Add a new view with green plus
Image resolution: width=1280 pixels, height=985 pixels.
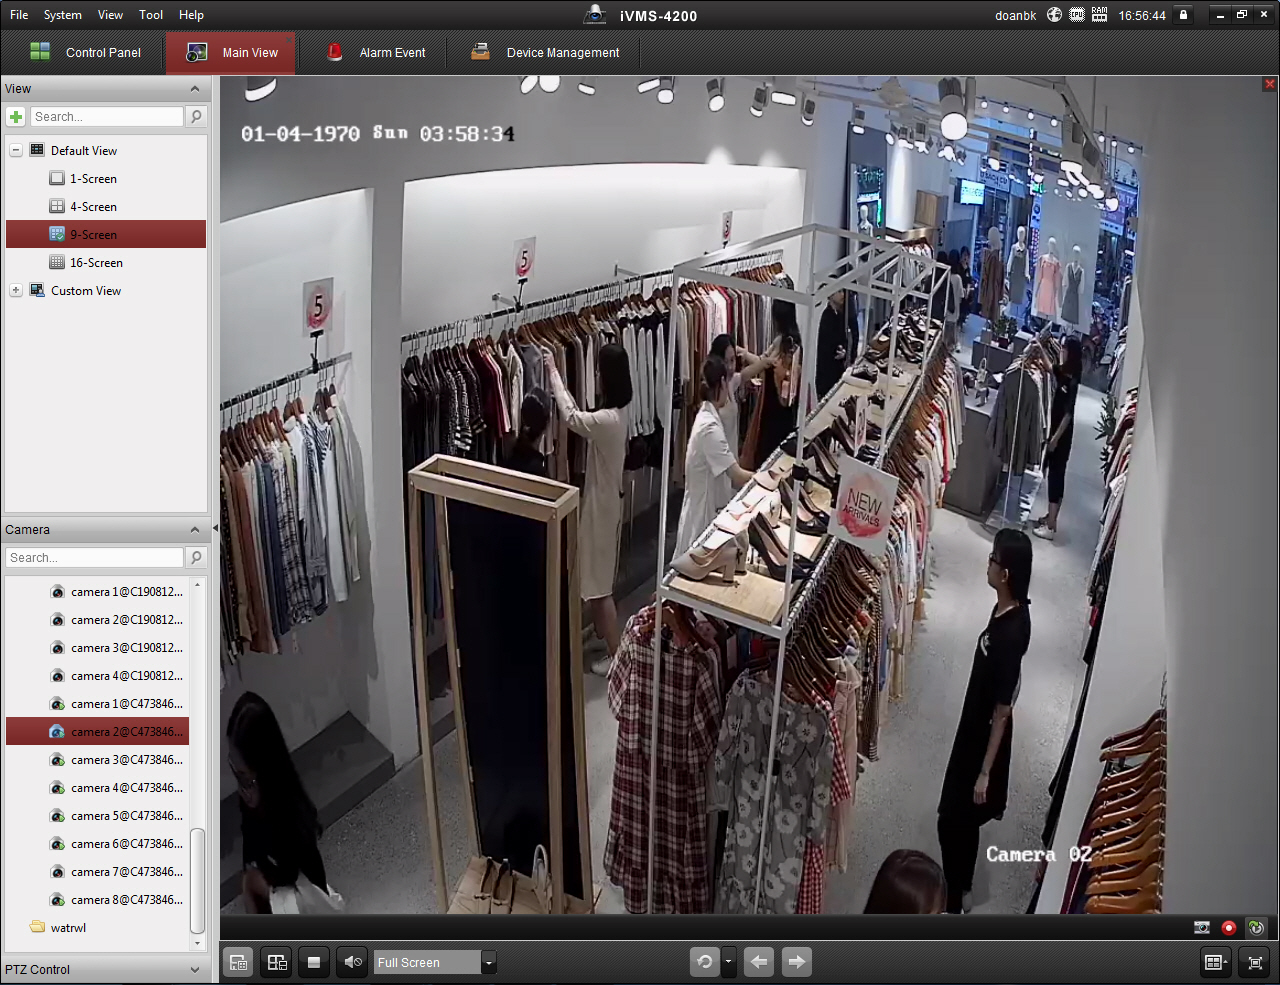tap(16, 117)
